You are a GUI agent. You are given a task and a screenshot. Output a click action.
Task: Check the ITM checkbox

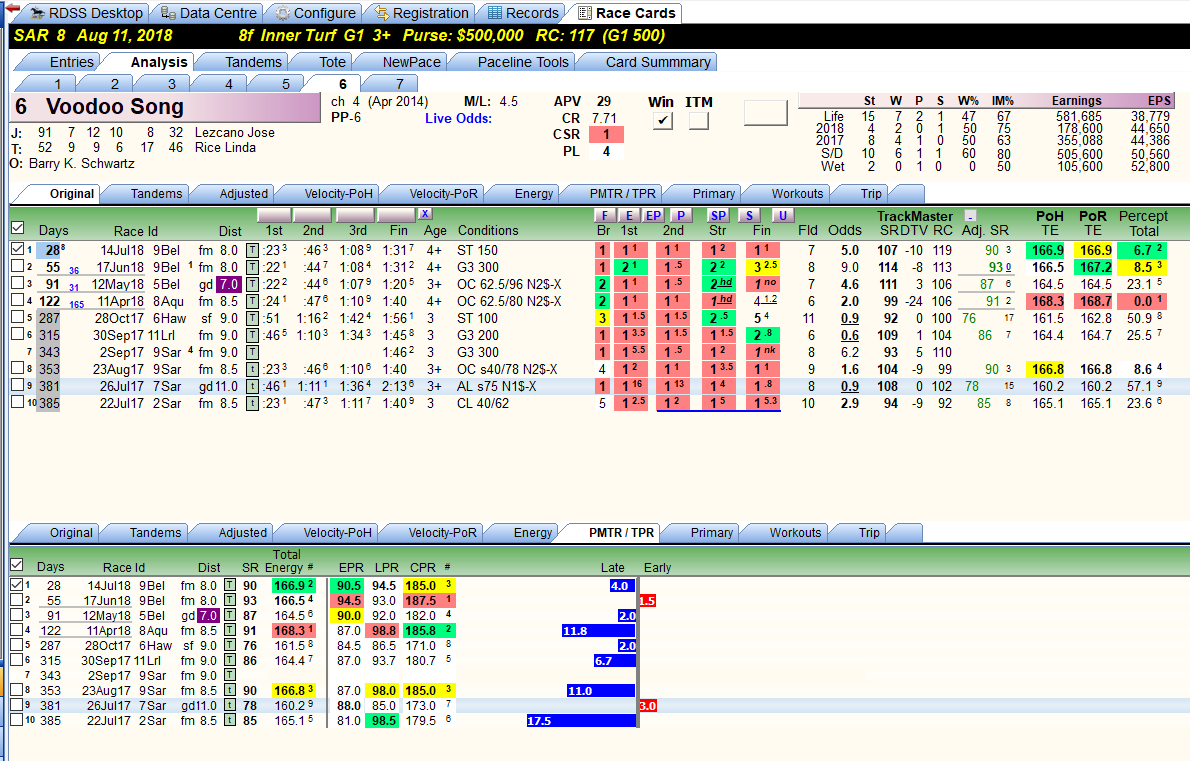[698, 121]
